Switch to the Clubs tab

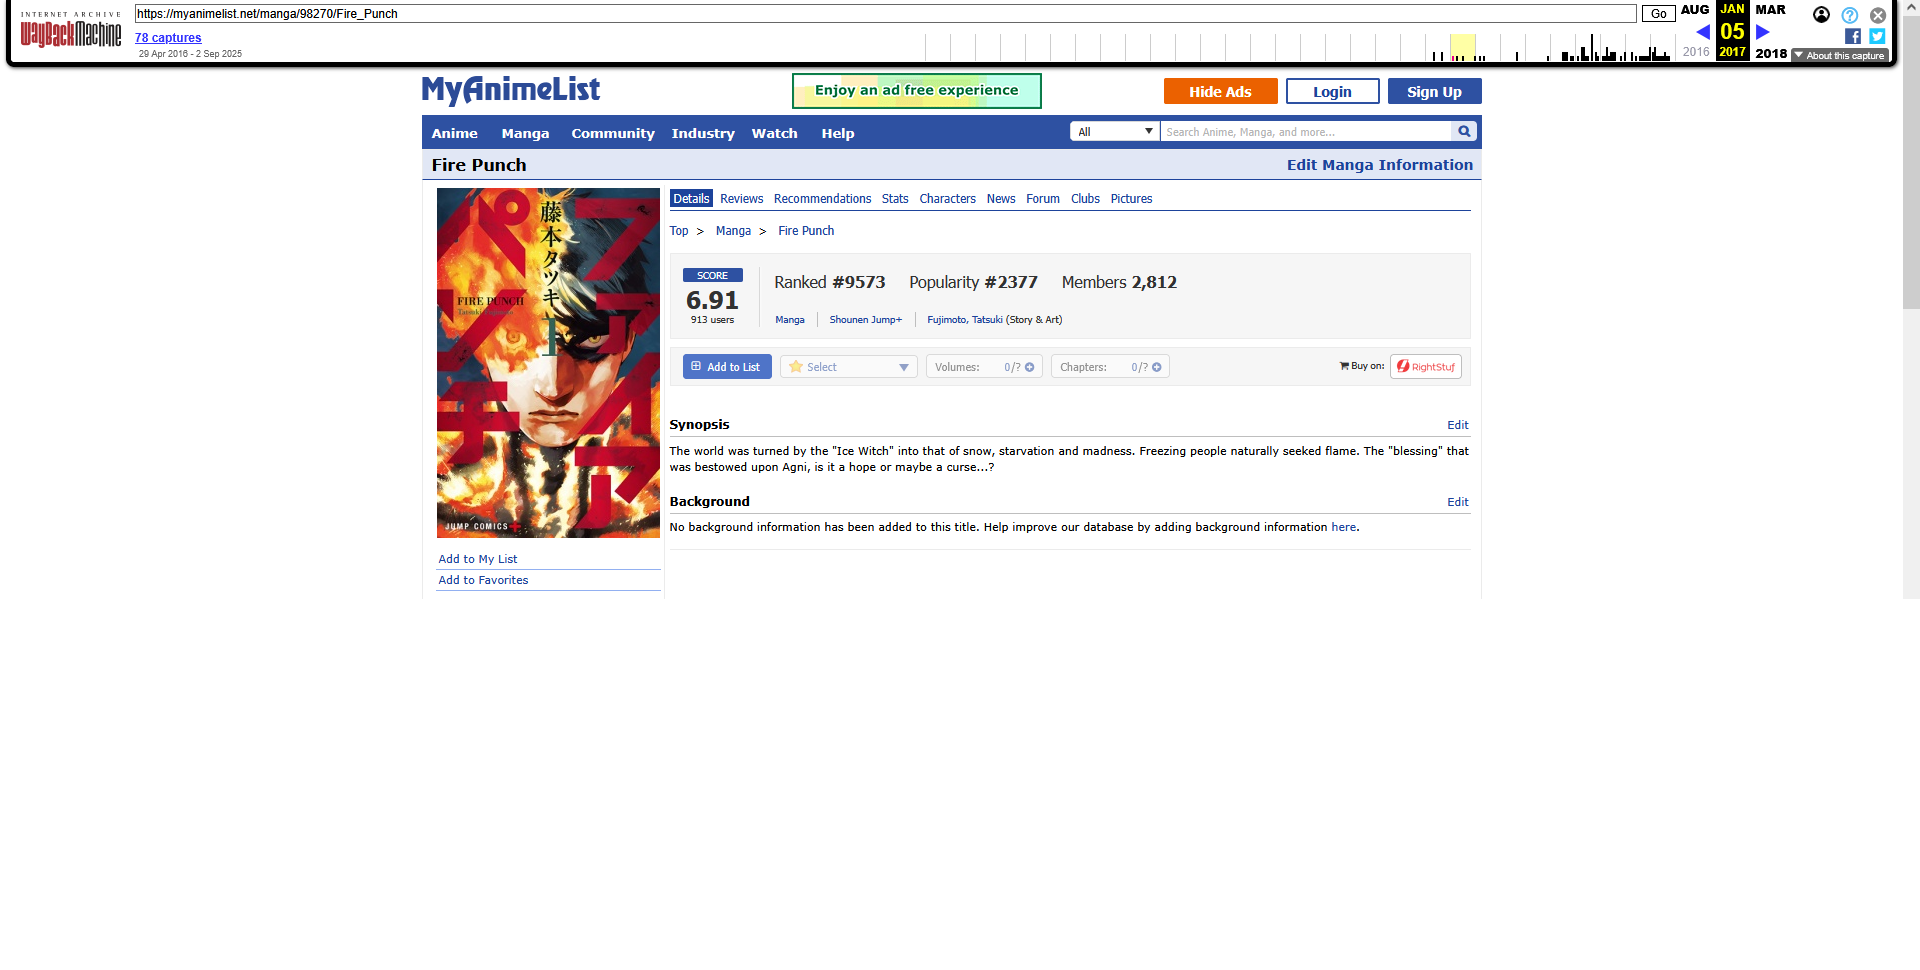click(1085, 199)
